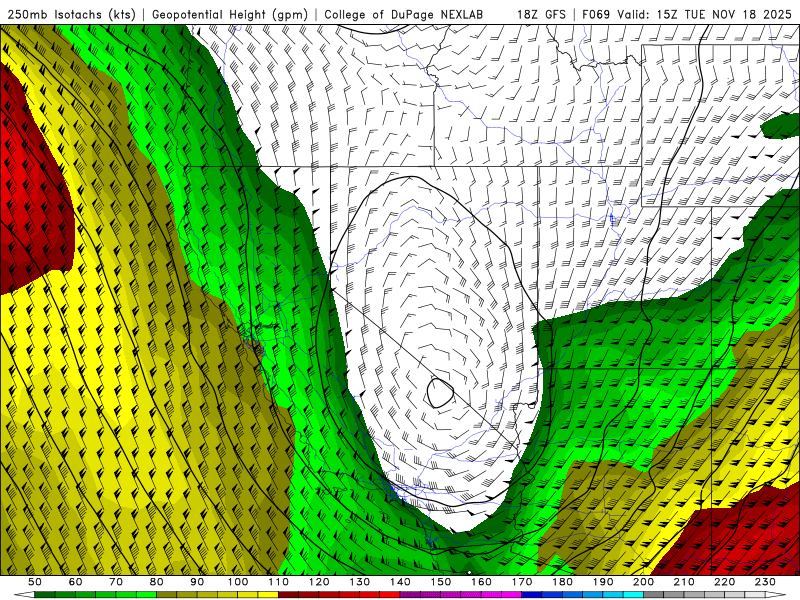The height and width of the screenshot is (600, 800).
Task: Click the small closed height contour at the low center
Action: [440, 393]
